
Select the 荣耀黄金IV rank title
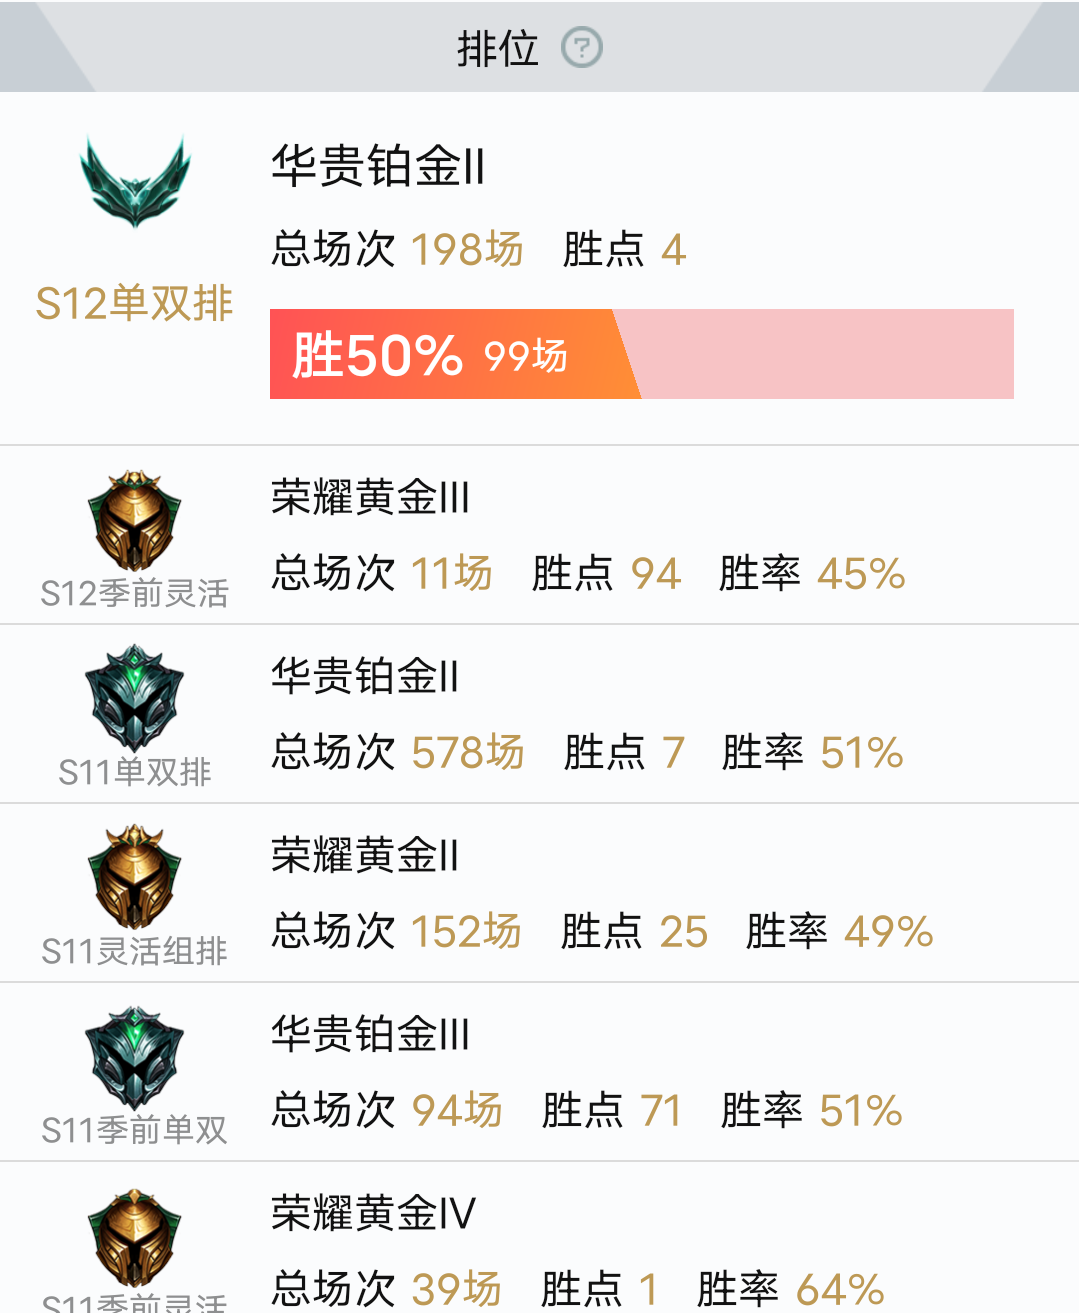(373, 1213)
